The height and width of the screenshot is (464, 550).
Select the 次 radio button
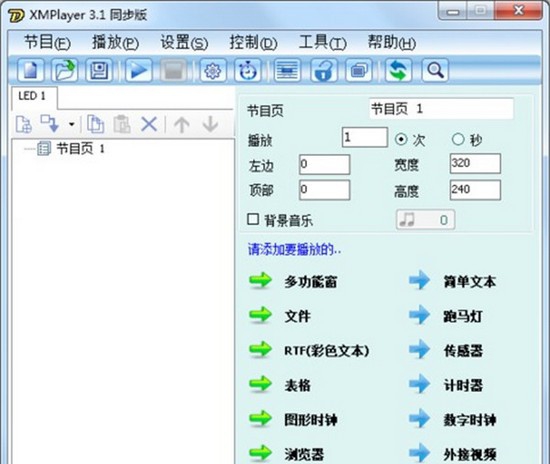point(401,140)
